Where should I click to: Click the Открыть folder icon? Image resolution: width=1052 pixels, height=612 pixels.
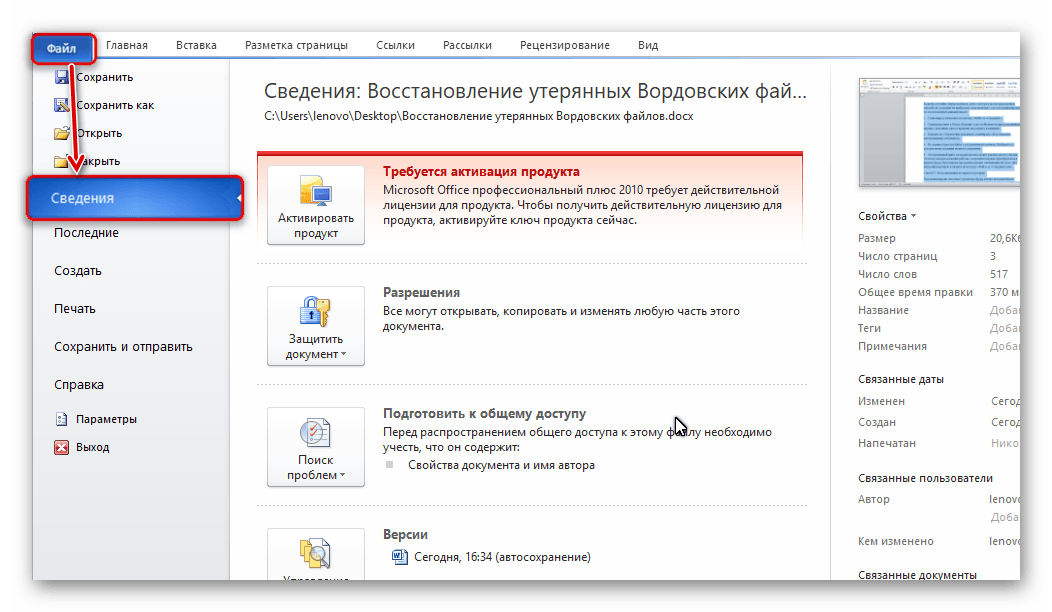[62, 133]
